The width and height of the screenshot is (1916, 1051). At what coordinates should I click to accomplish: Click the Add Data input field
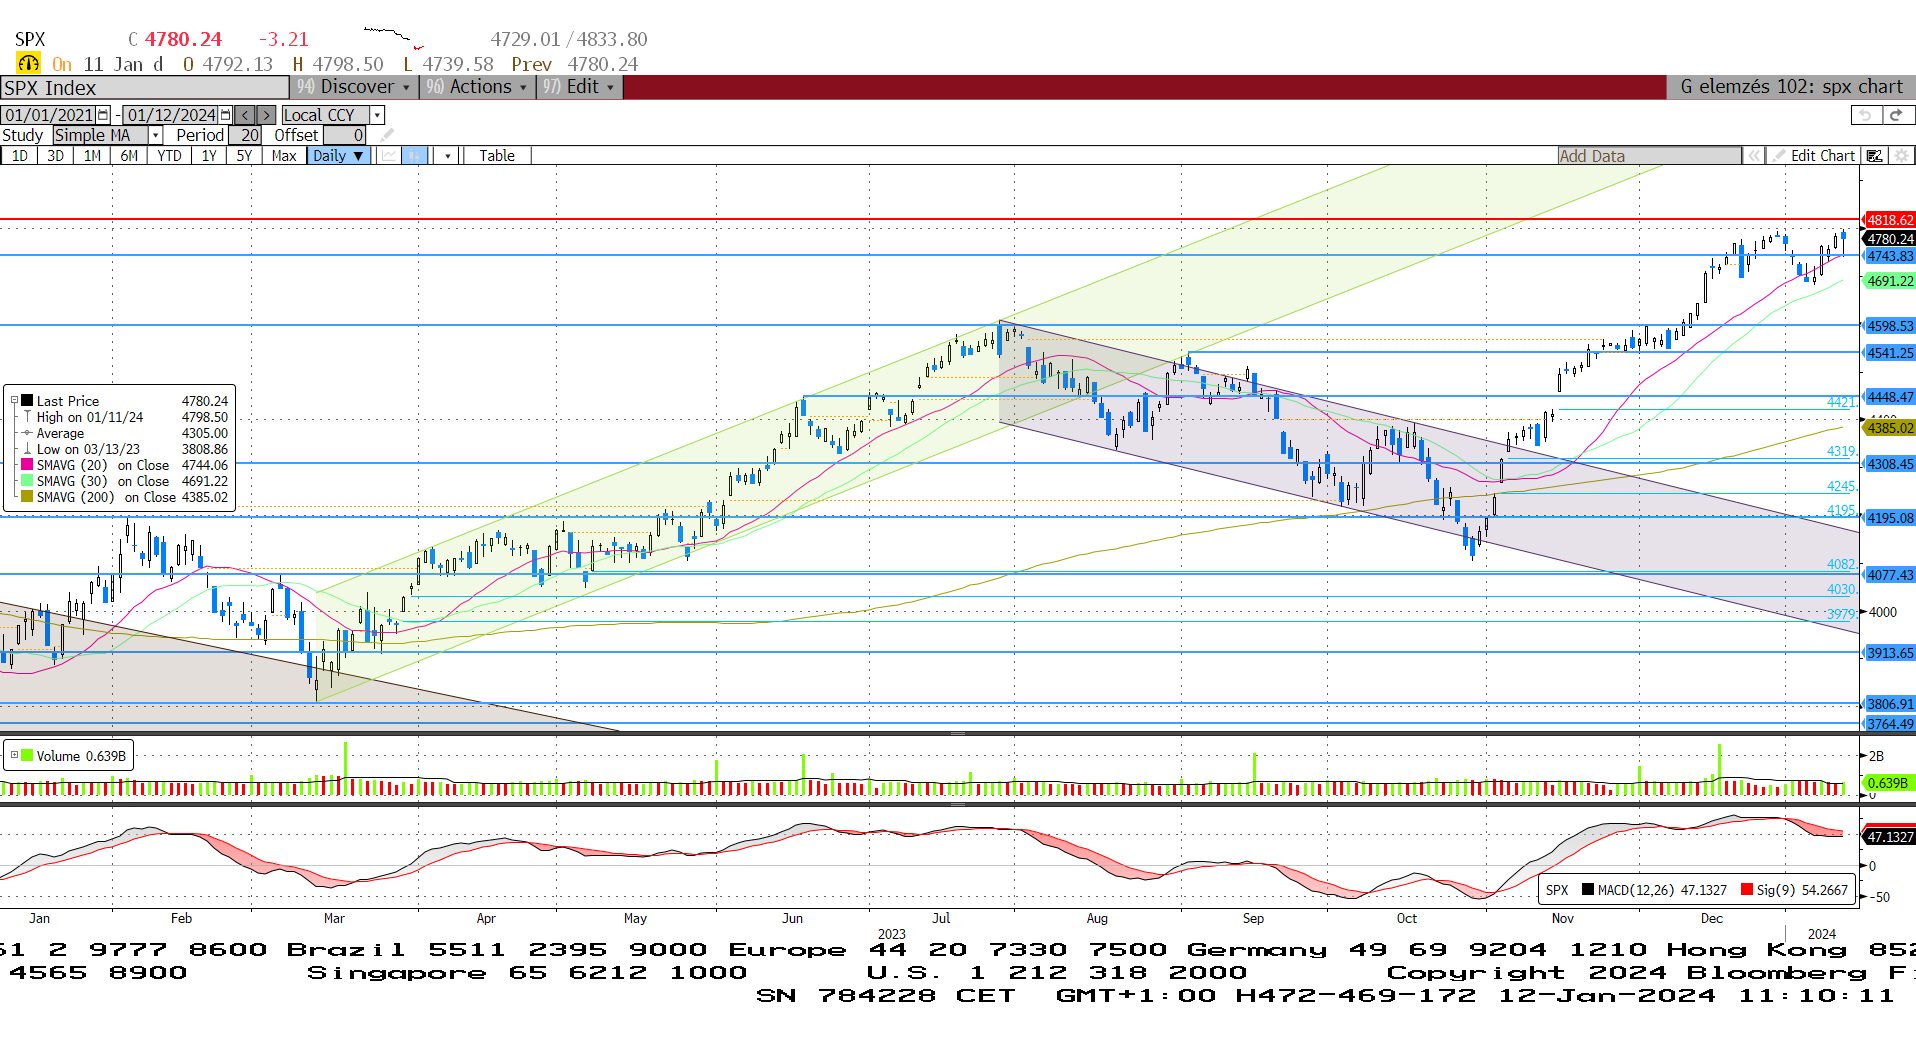pyautogui.click(x=1650, y=155)
